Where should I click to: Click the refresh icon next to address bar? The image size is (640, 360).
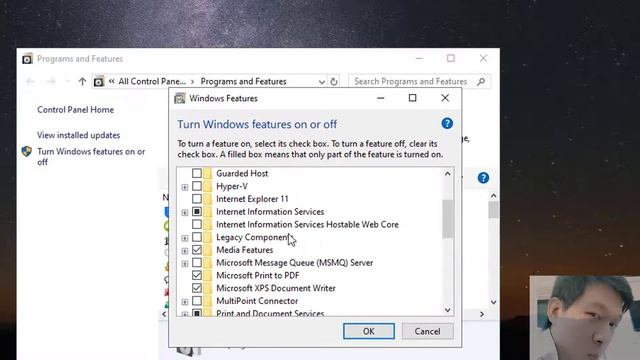pos(334,82)
